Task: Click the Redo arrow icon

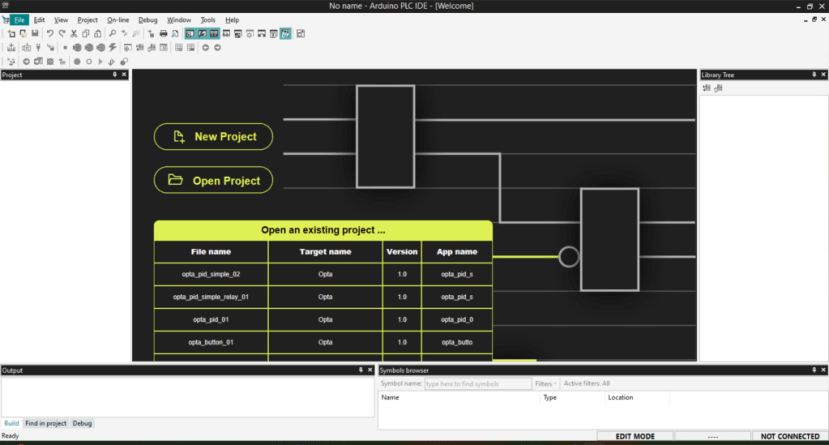Action: tap(62, 34)
